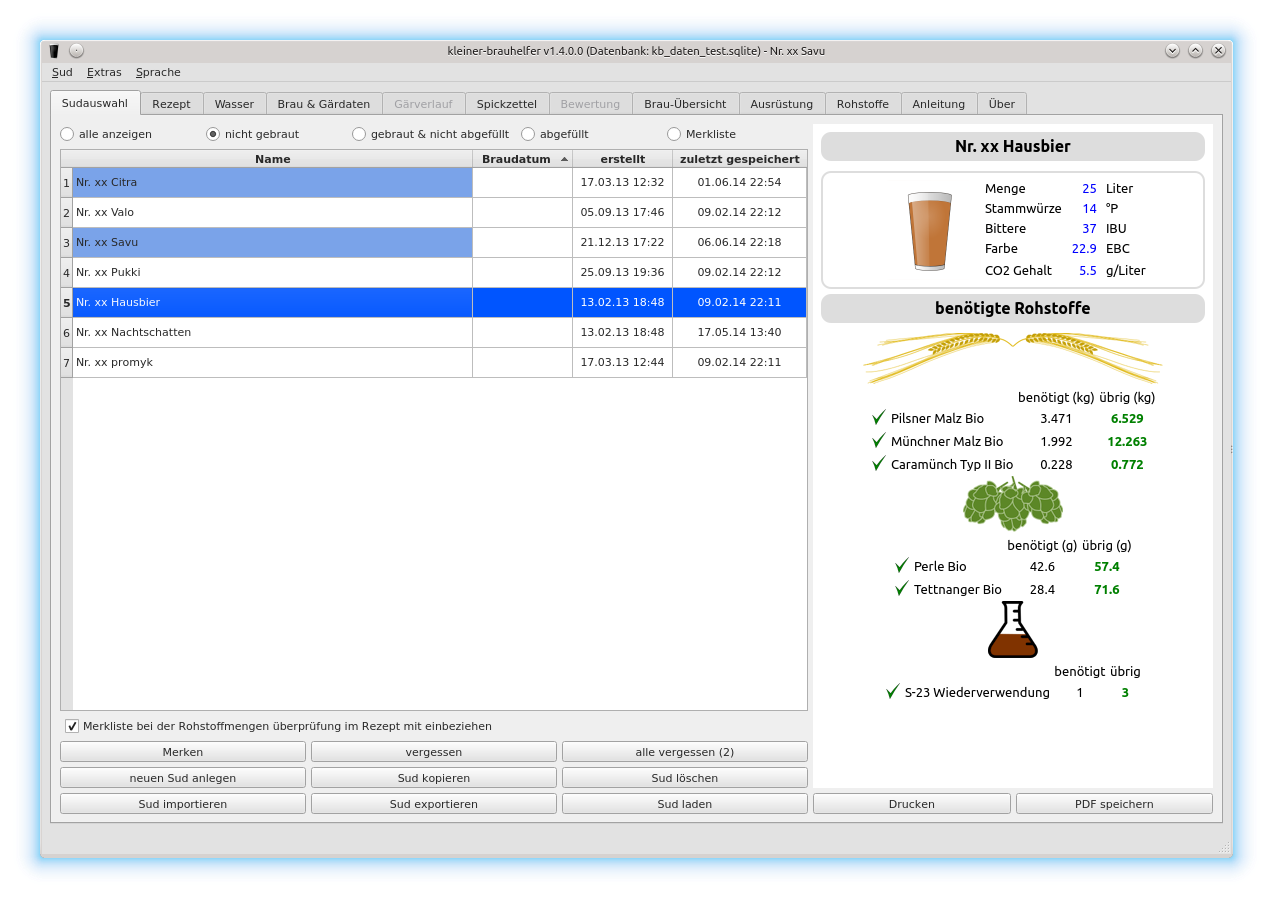The image size is (1273, 898).
Task: Click the app icon in the title bar
Action: [x=54, y=51]
